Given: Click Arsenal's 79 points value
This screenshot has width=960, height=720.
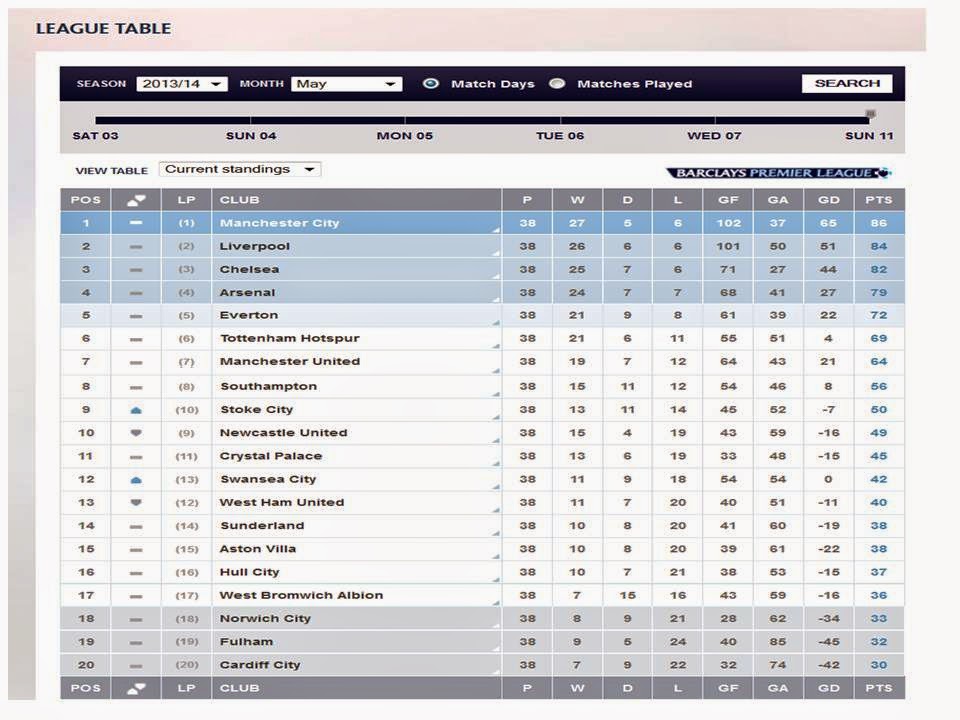Looking at the screenshot, I should [x=879, y=293].
